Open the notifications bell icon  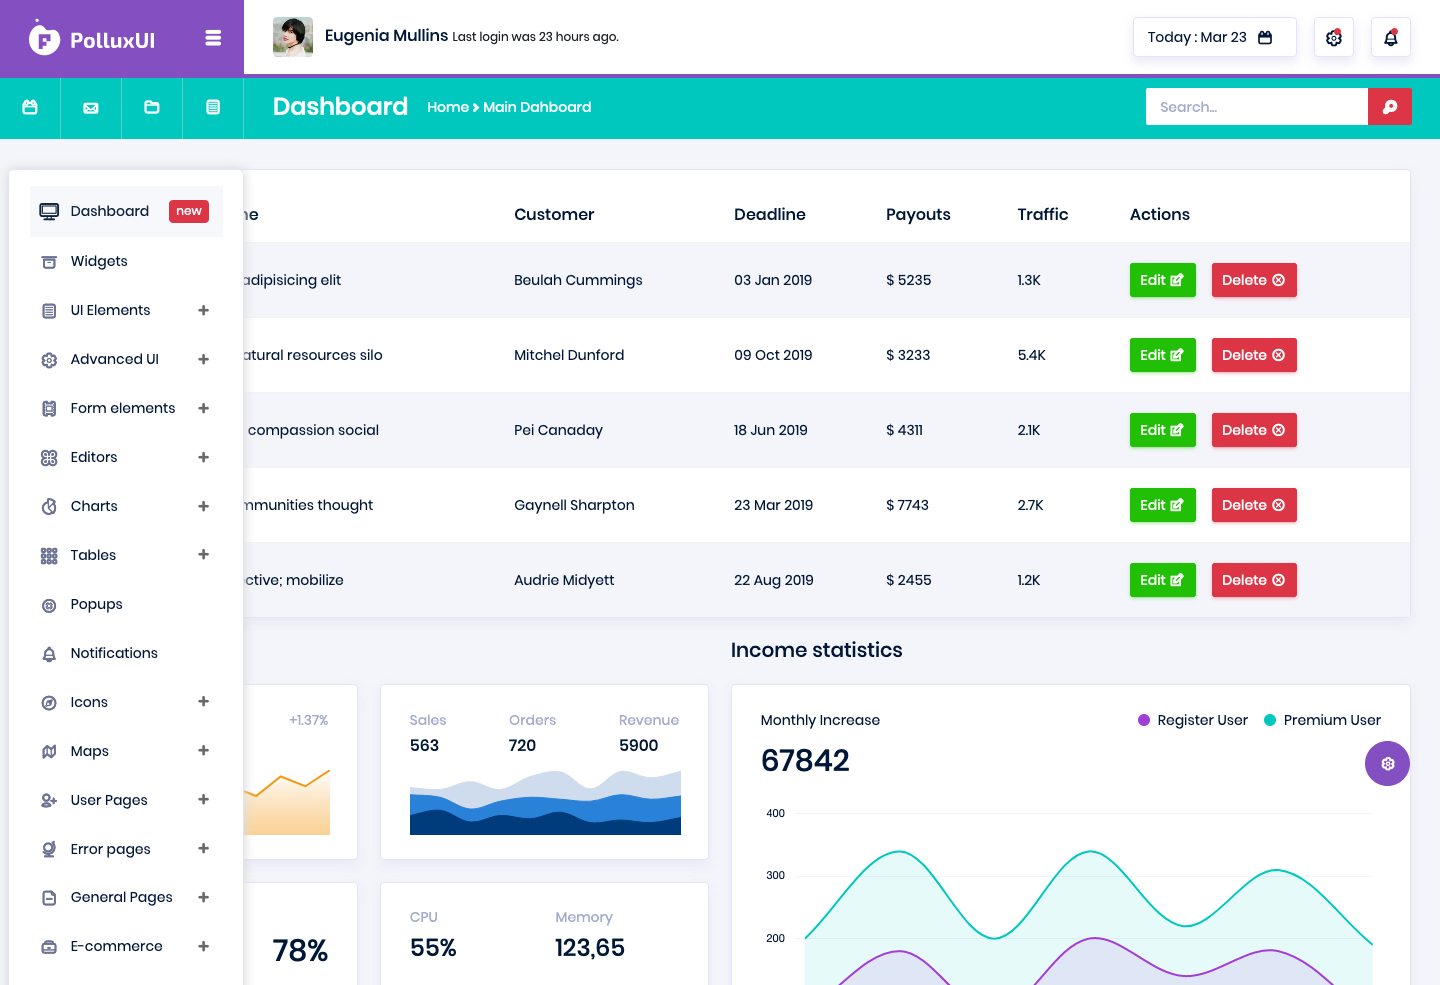1390,37
